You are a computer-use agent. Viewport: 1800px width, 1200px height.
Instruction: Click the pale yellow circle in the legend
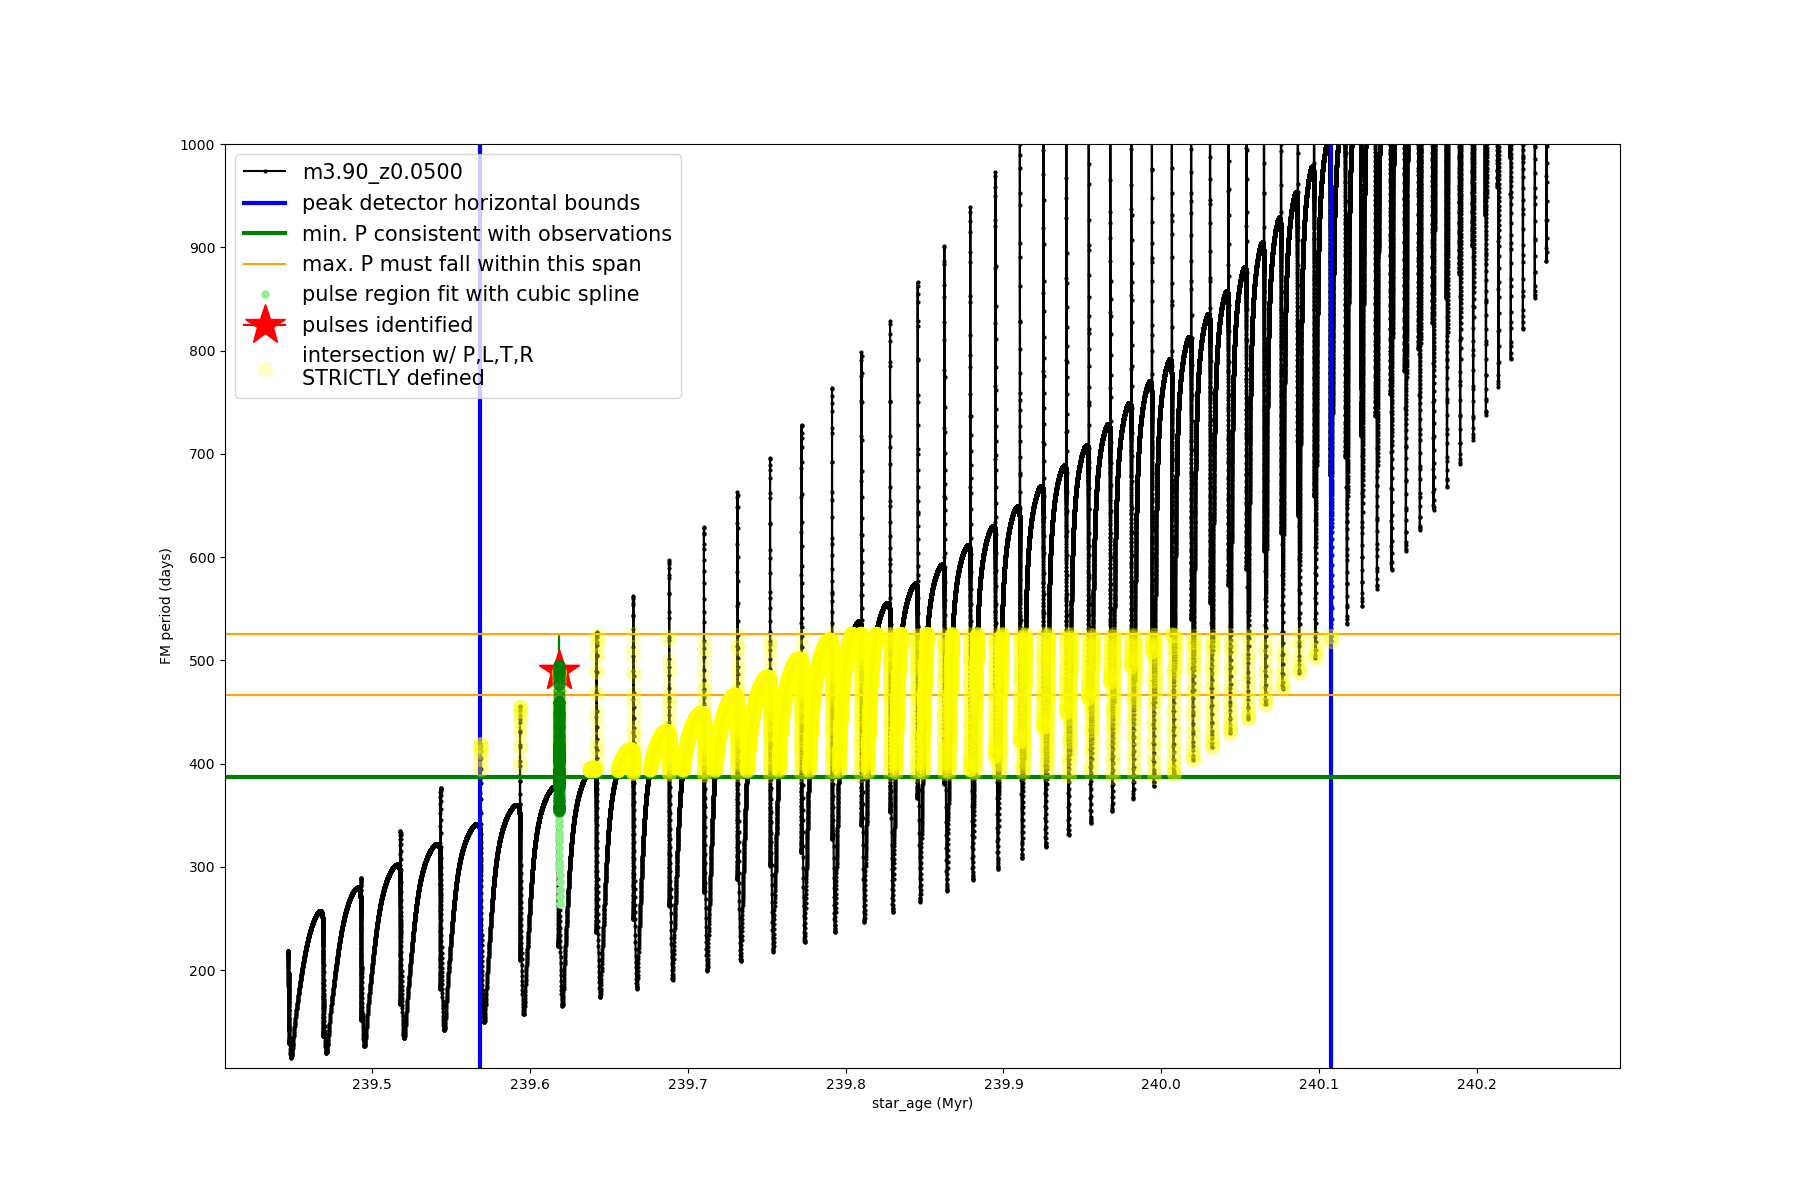tap(265, 369)
